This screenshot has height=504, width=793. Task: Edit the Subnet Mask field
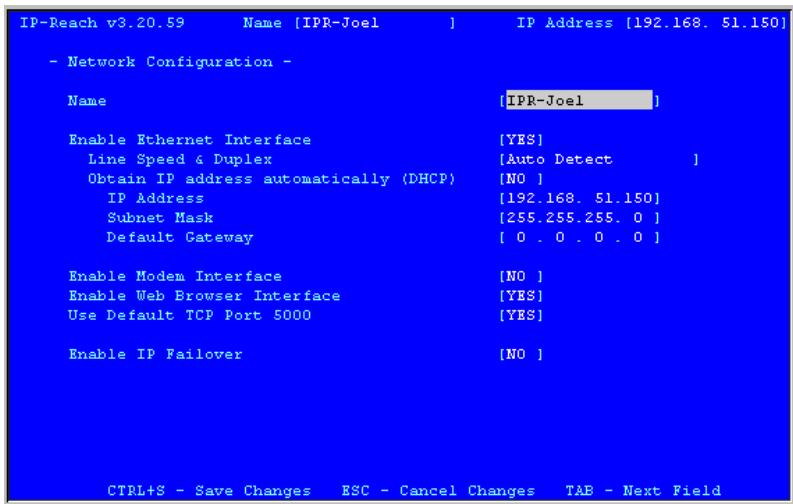coord(580,218)
